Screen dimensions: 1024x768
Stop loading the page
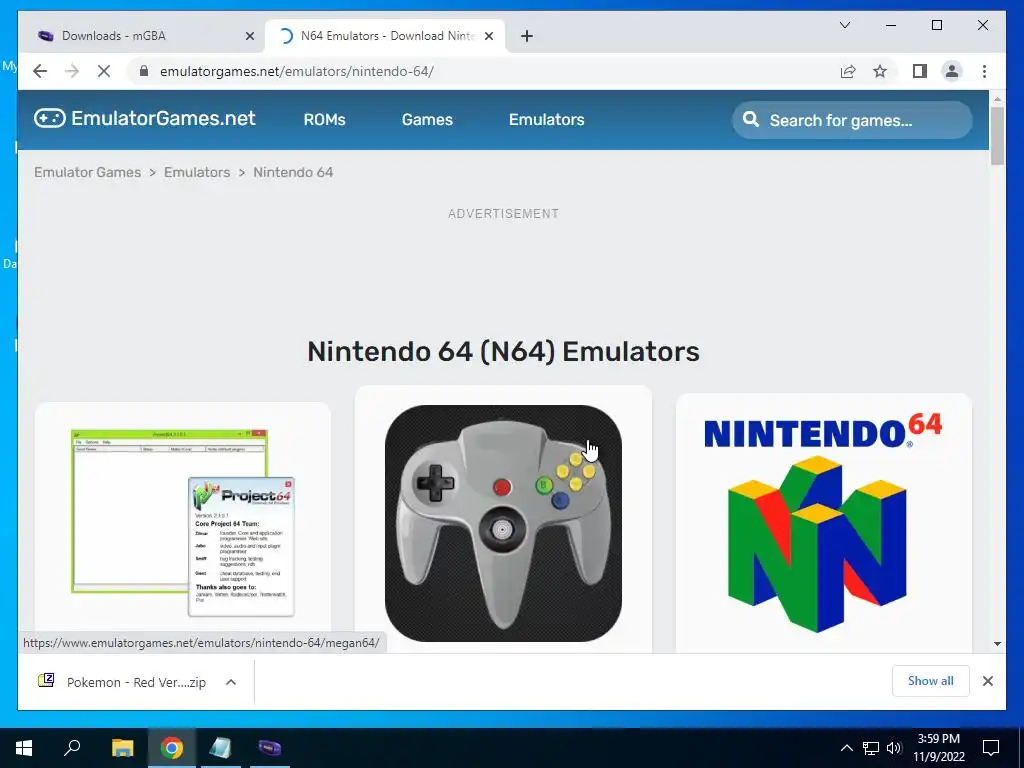[104, 71]
